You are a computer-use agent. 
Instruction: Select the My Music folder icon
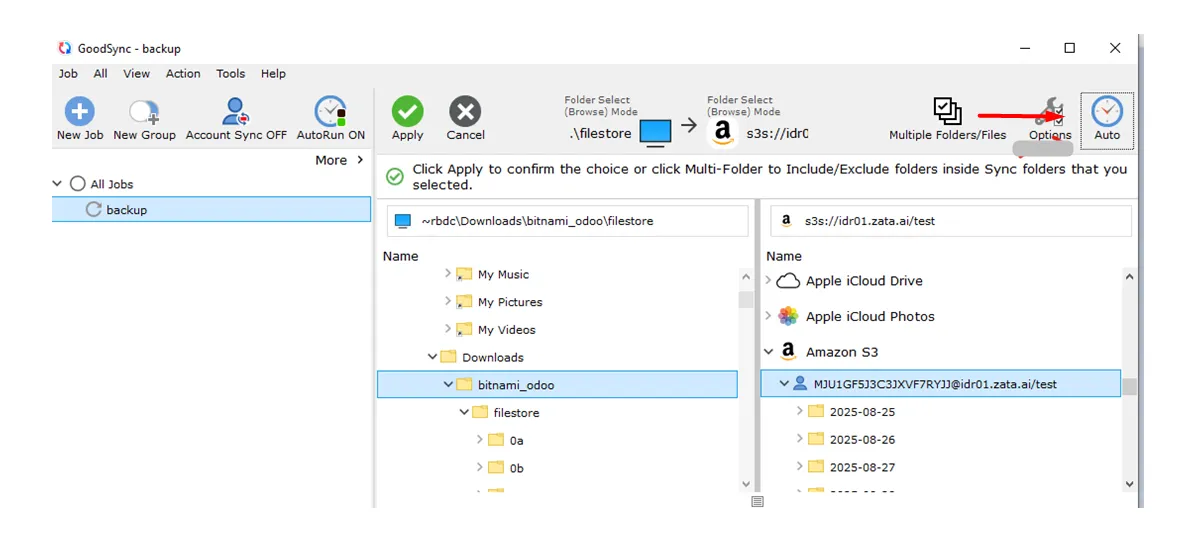464,274
